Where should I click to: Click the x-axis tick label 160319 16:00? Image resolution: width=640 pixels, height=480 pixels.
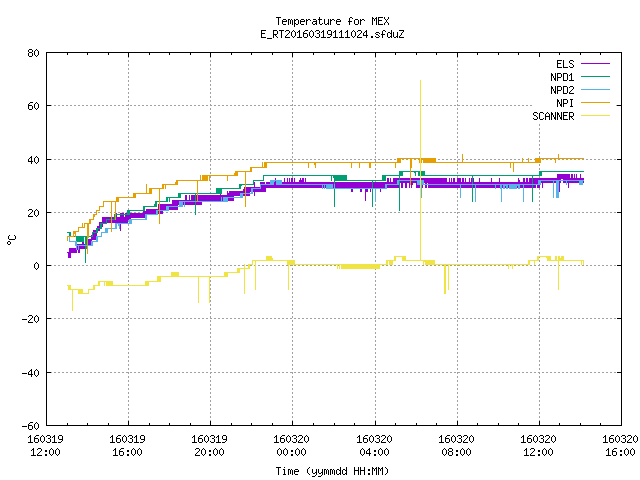(x=127, y=446)
